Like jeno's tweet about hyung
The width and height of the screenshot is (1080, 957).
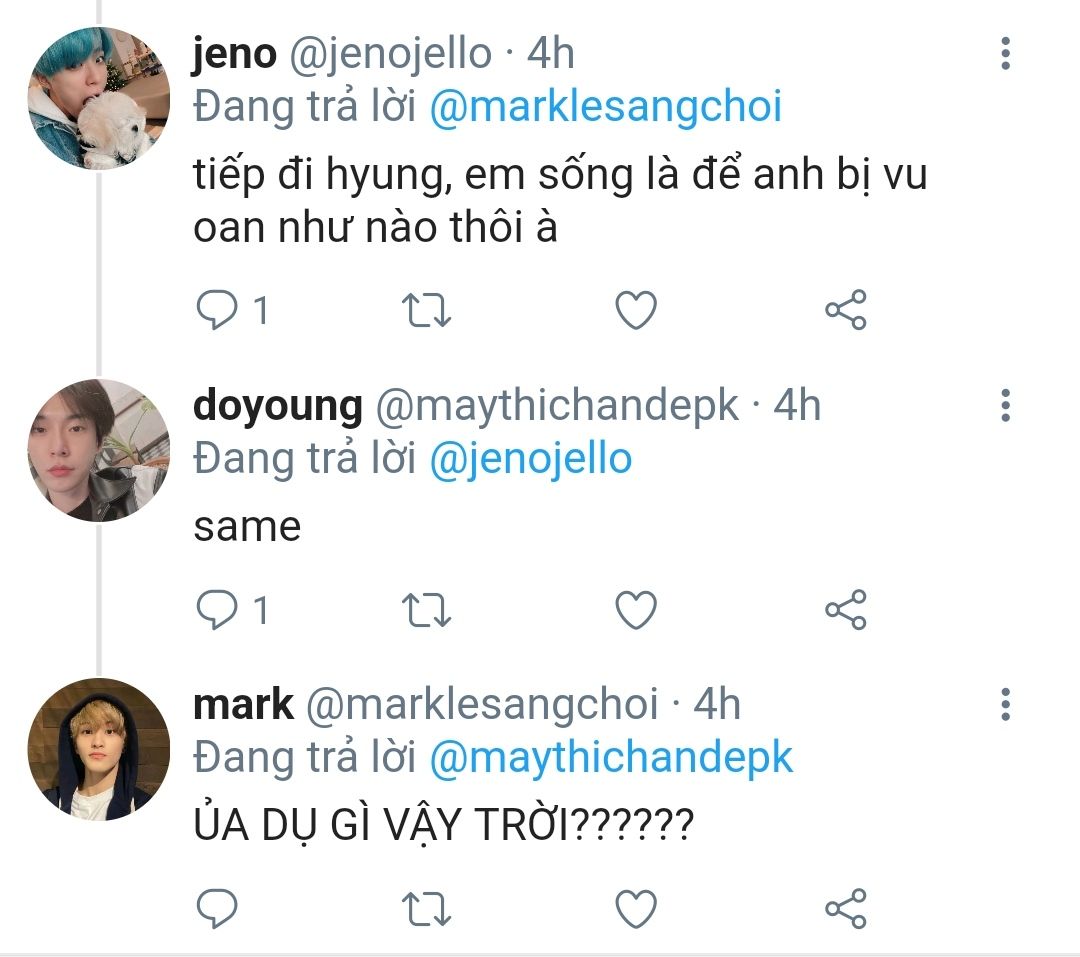[635, 311]
